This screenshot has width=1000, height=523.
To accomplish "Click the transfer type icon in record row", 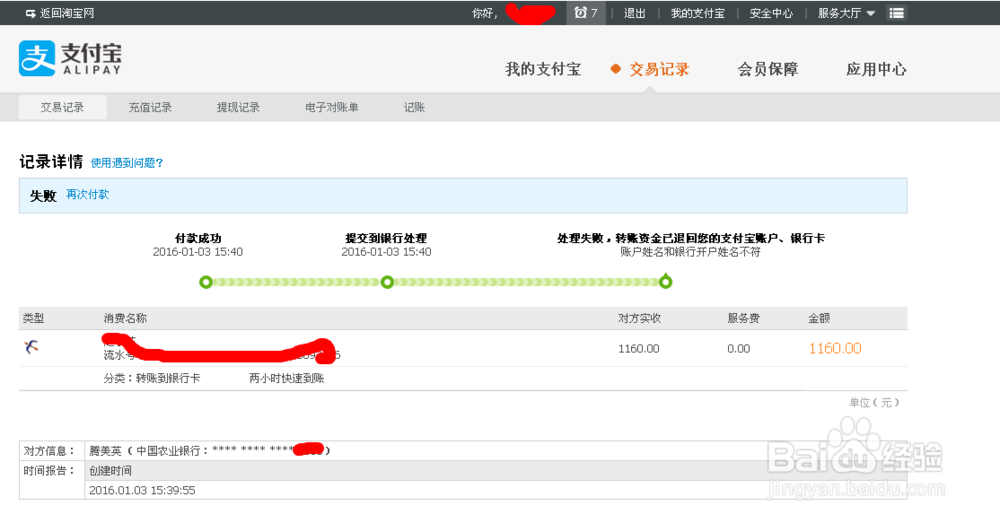I will click(x=31, y=347).
